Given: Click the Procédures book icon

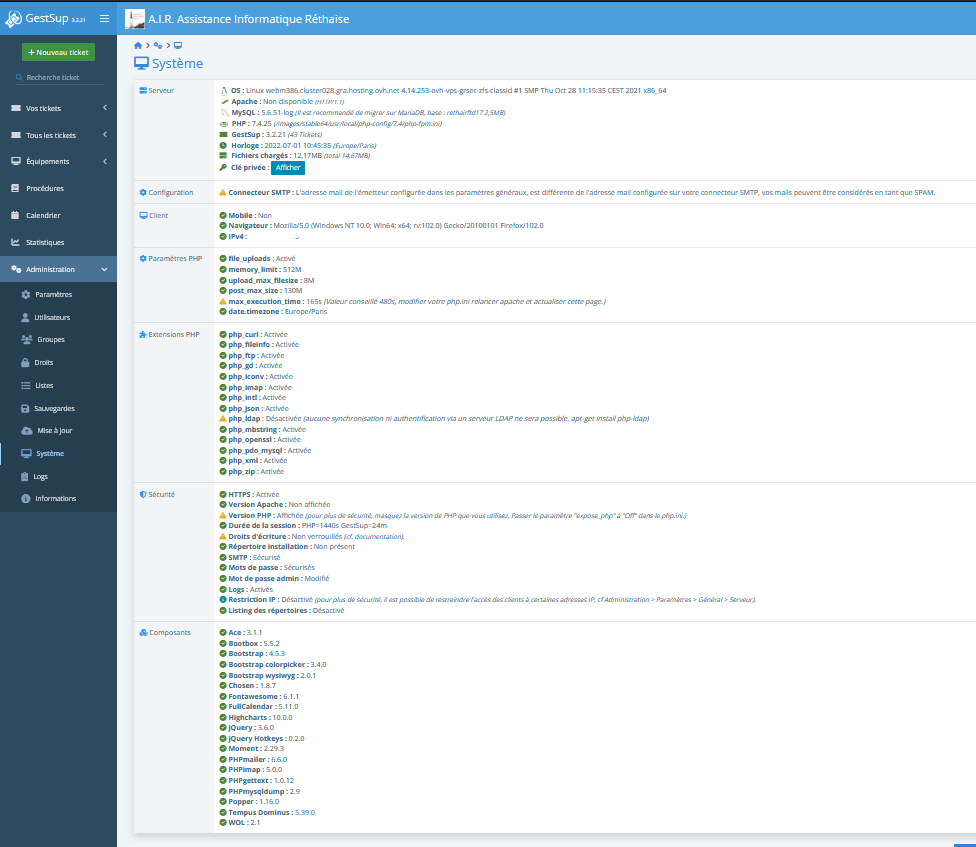Looking at the screenshot, I should [x=15, y=188].
